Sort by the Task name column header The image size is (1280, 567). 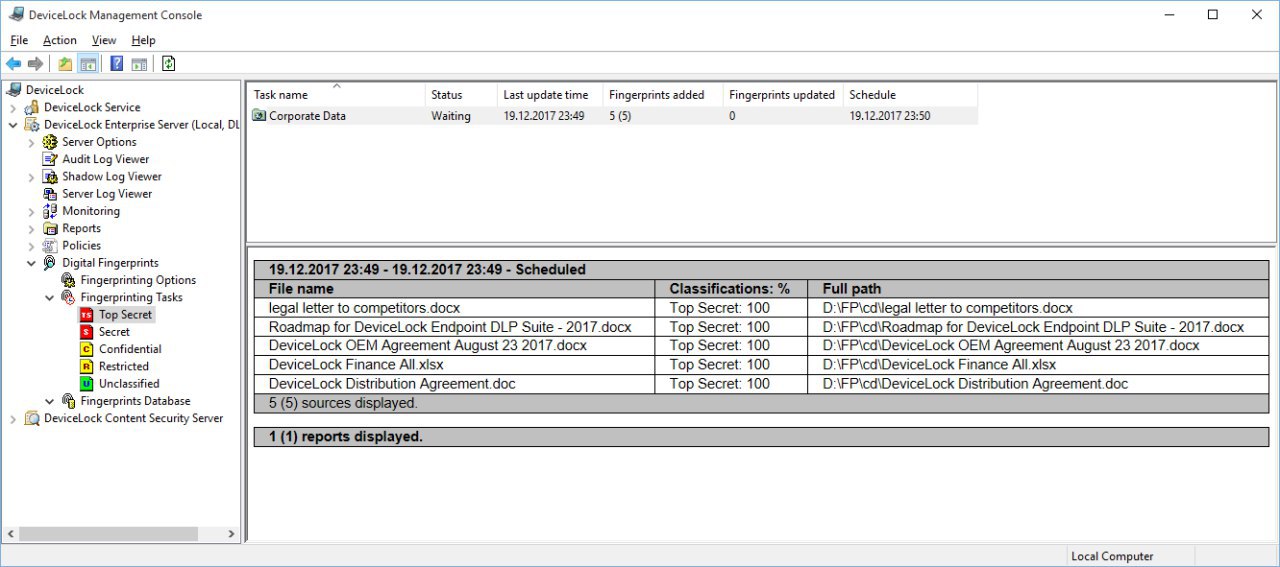point(336,95)
